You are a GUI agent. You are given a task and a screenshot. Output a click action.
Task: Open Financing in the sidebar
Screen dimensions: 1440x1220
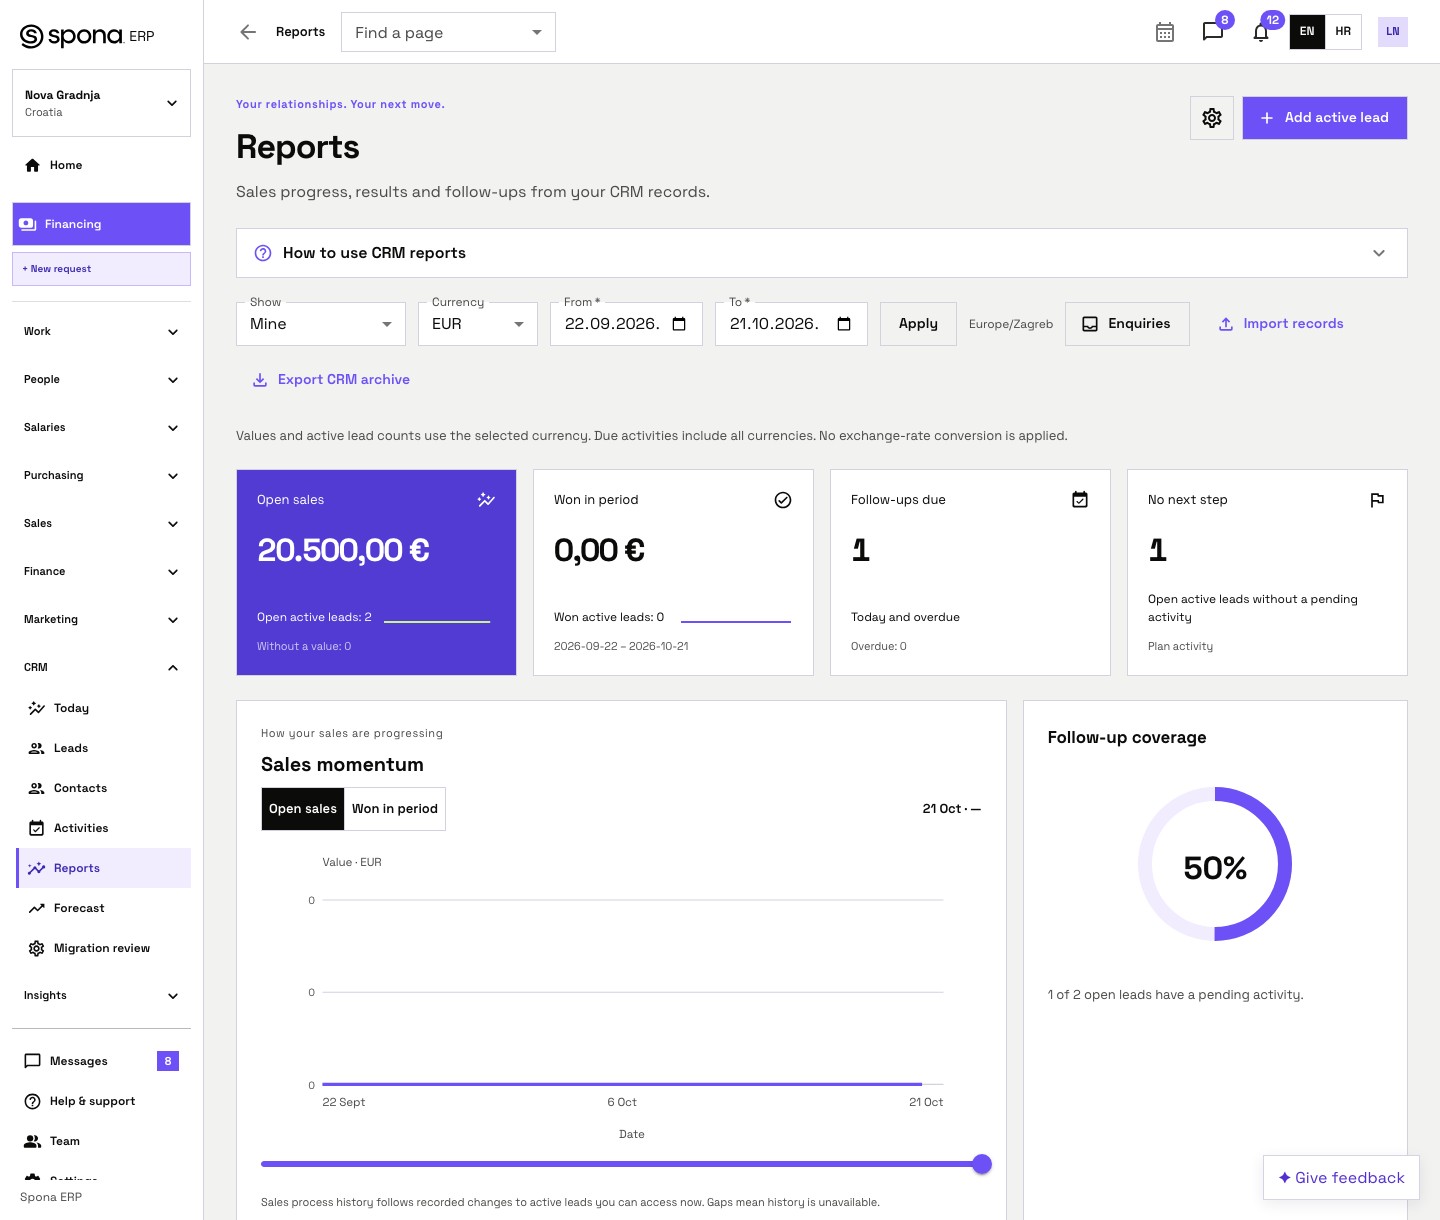(x=101, y=224)
